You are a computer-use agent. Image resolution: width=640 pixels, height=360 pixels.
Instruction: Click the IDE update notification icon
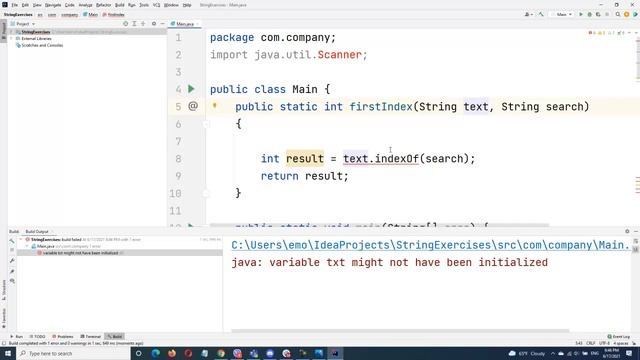[x=627, y=14]
